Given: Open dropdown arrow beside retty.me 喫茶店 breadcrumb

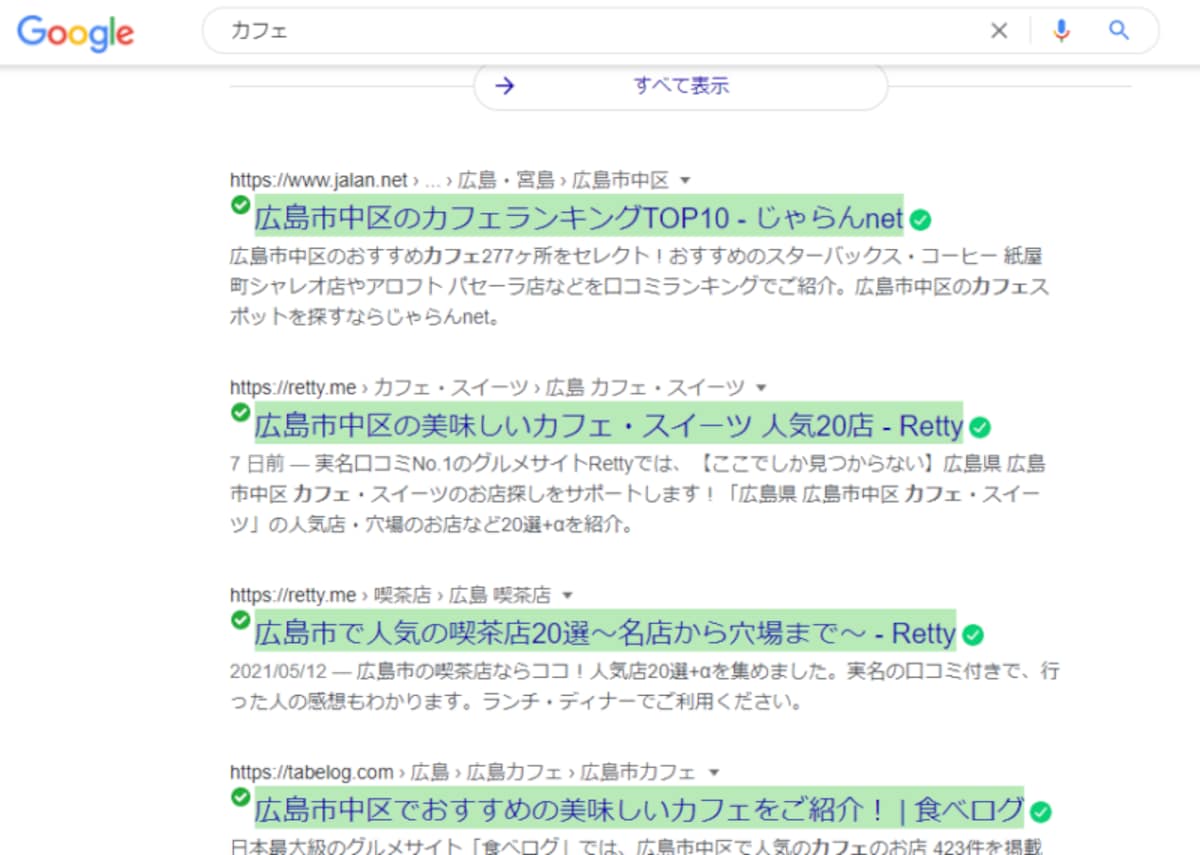Looking at the screenshot, I should pos(567,596).
